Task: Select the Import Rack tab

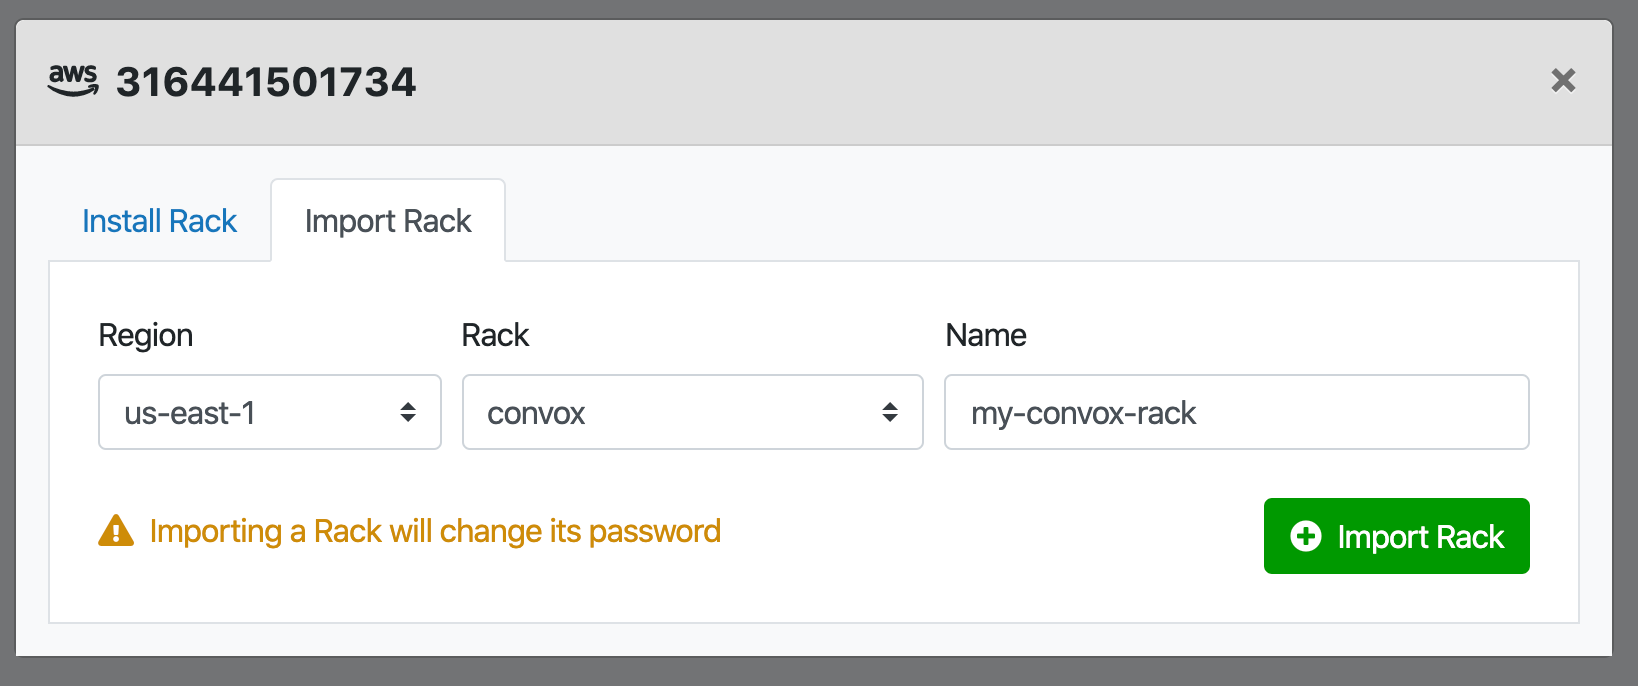Action: tap(388, 221)
